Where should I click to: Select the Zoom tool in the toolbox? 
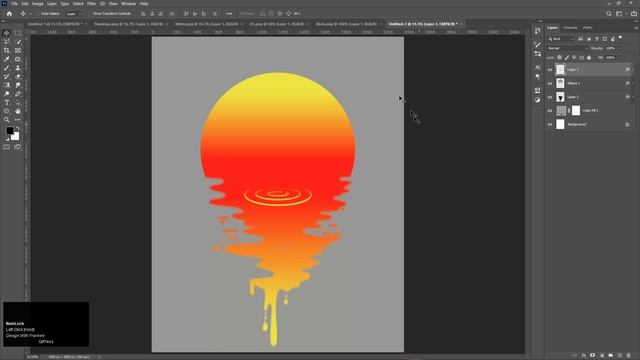click(x=7, y=120)
